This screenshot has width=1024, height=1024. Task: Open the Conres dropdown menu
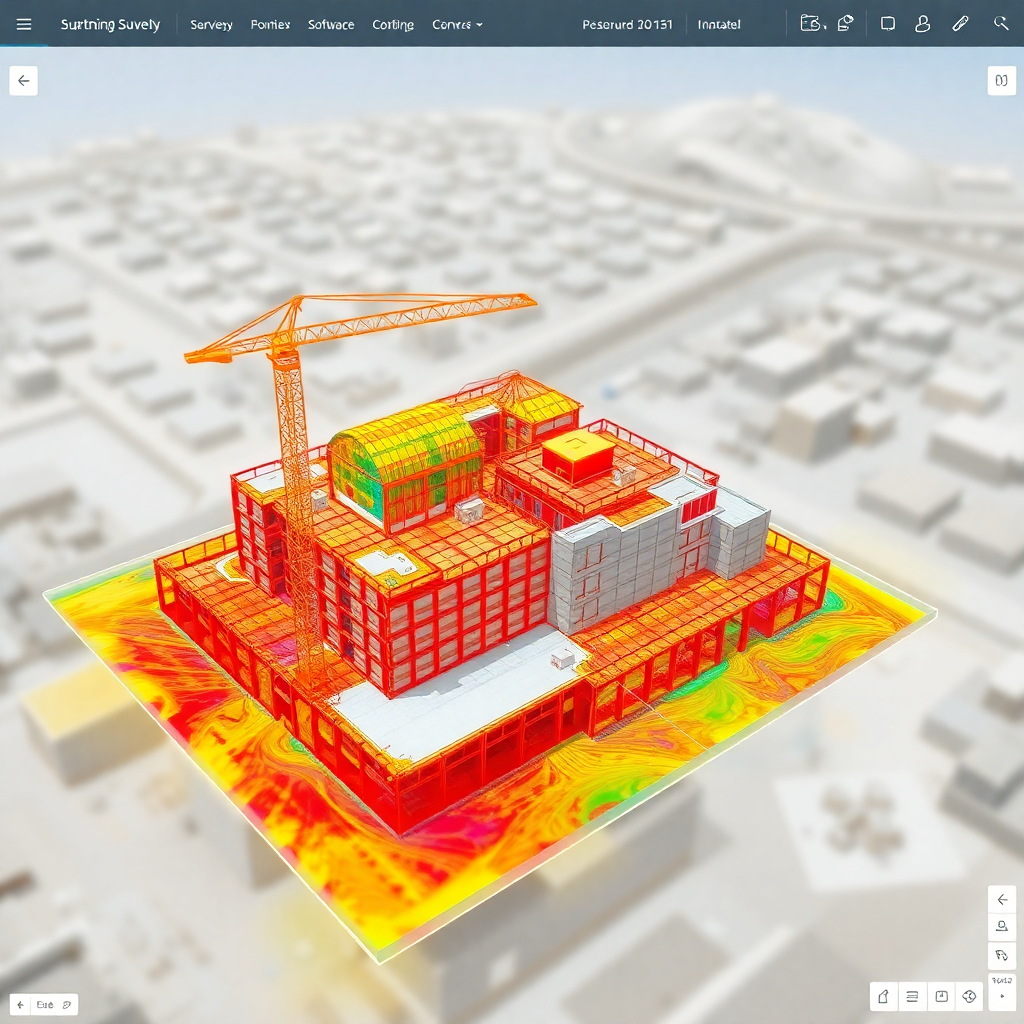pyautogui.click(x=456, y=24)
